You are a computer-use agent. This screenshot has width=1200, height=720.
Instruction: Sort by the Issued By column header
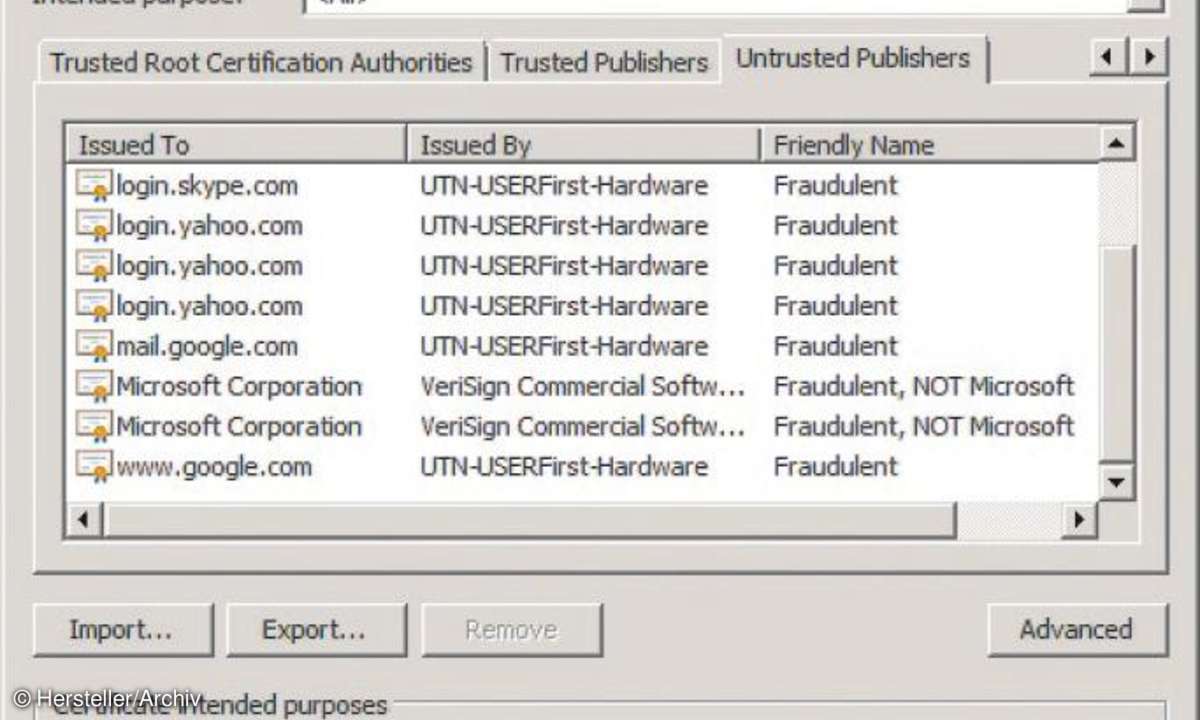583,145
